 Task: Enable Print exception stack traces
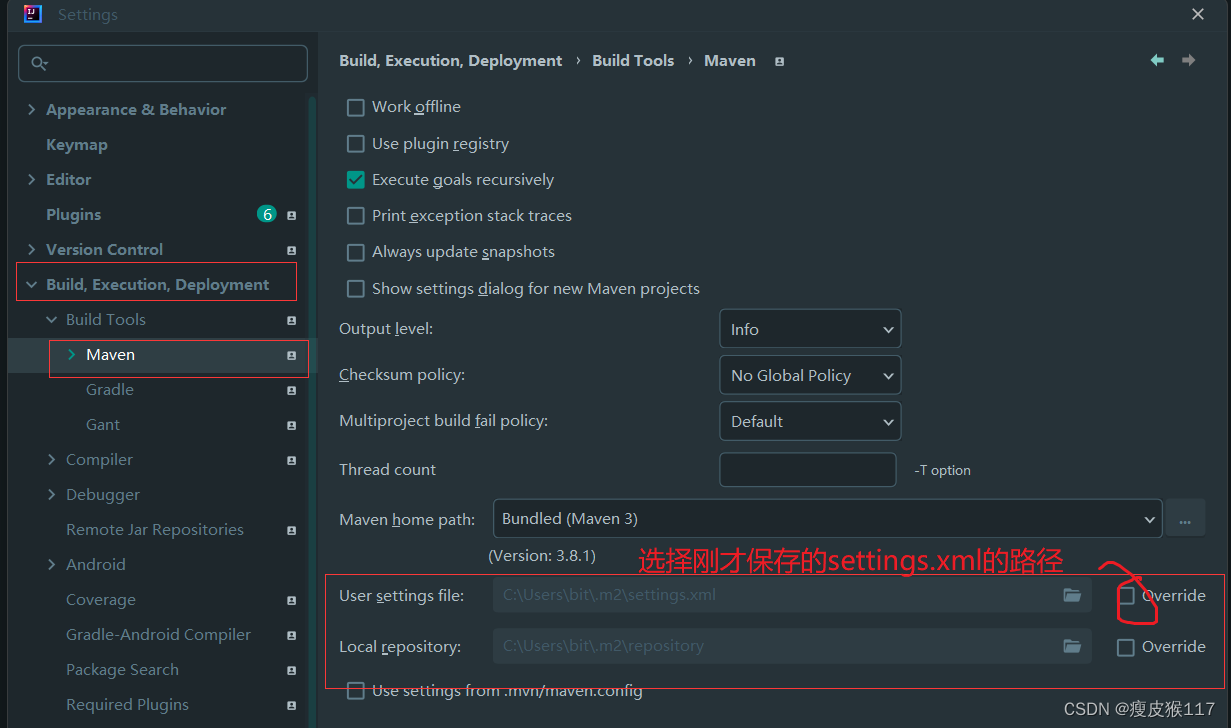(355, 216)
